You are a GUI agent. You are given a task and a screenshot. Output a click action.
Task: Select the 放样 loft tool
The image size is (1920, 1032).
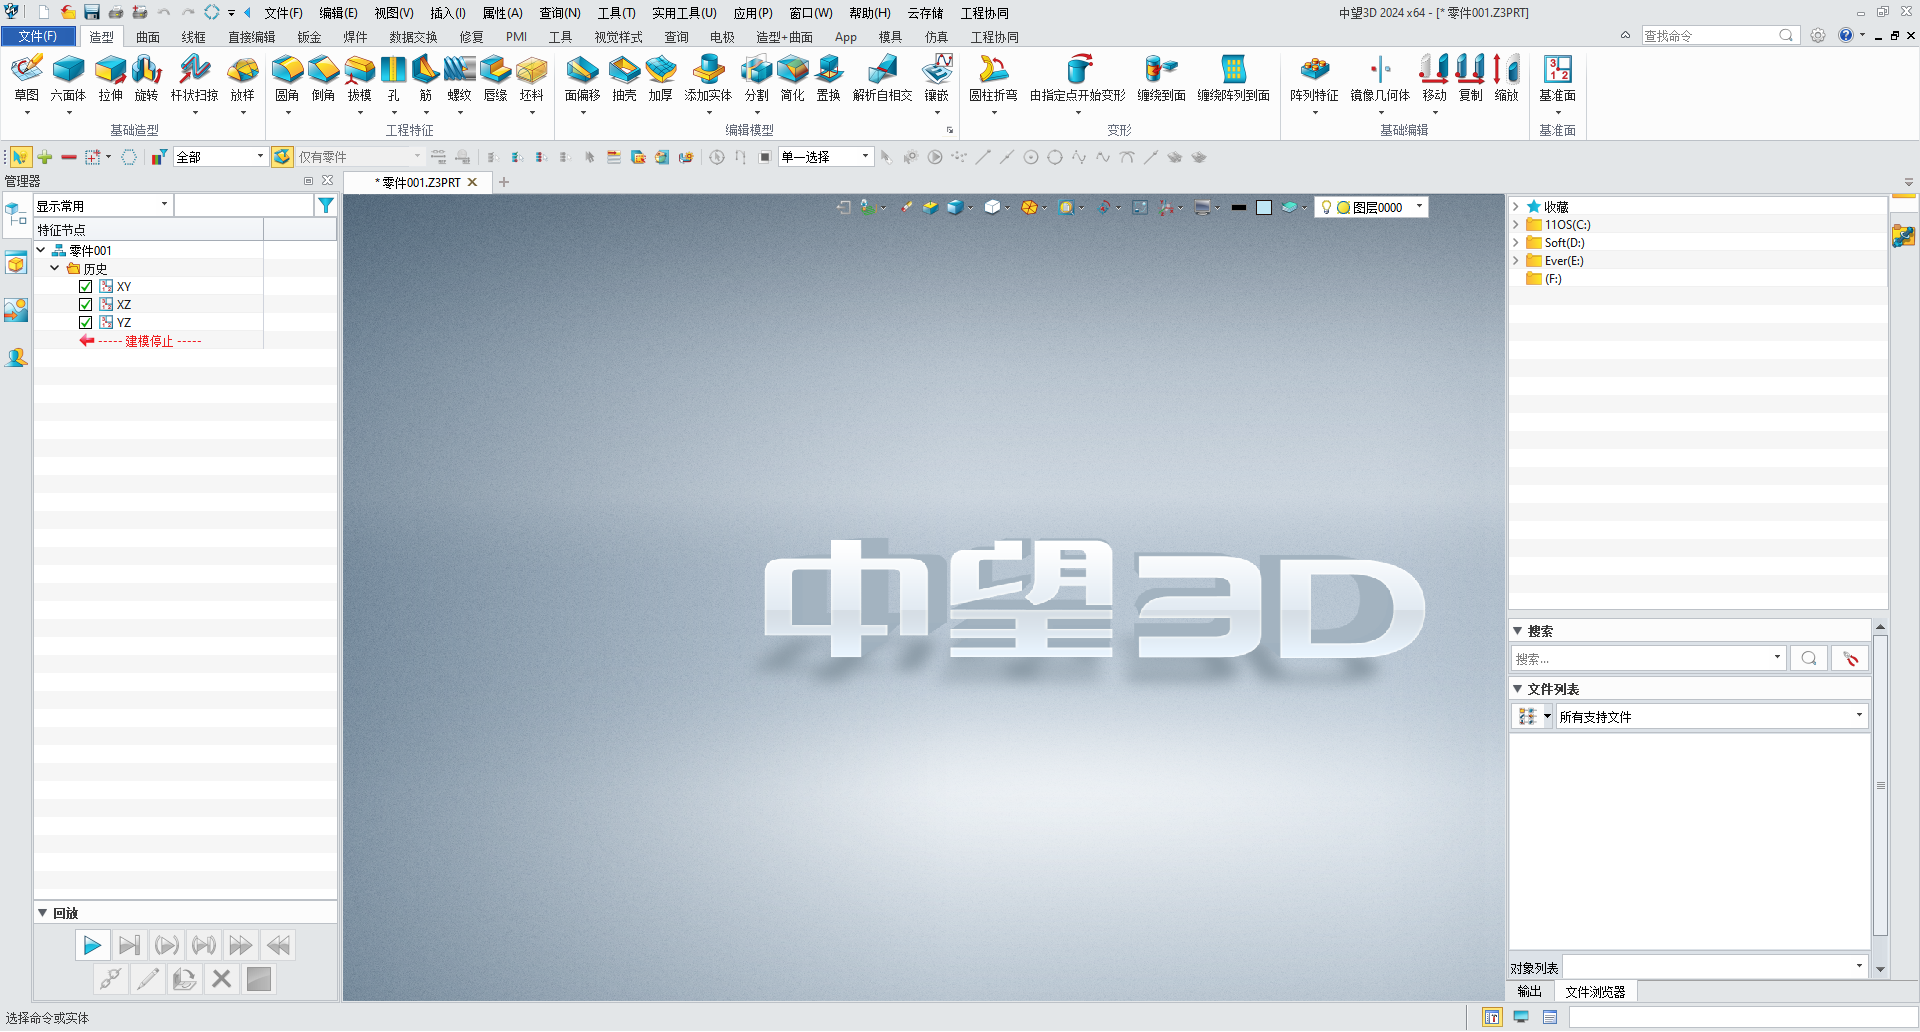click(x=243, y=78)
